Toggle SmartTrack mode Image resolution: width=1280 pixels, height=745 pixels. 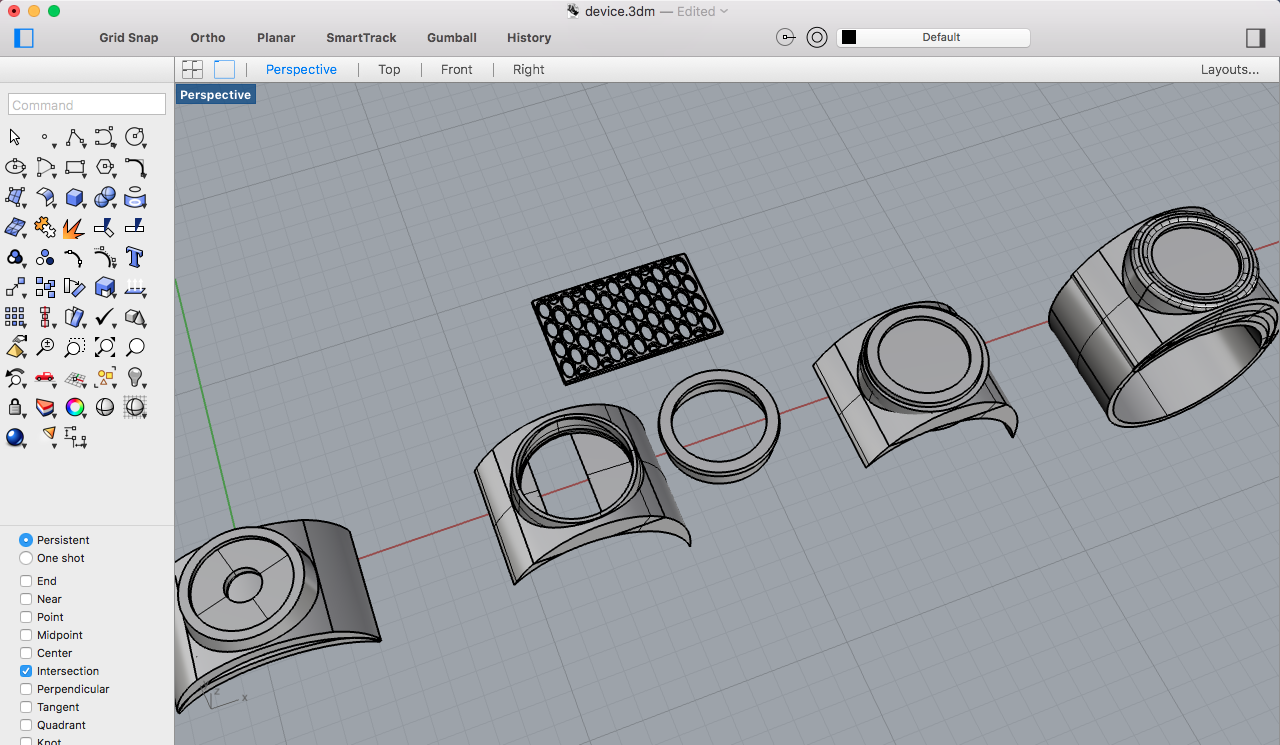click(x=361, y=38)
